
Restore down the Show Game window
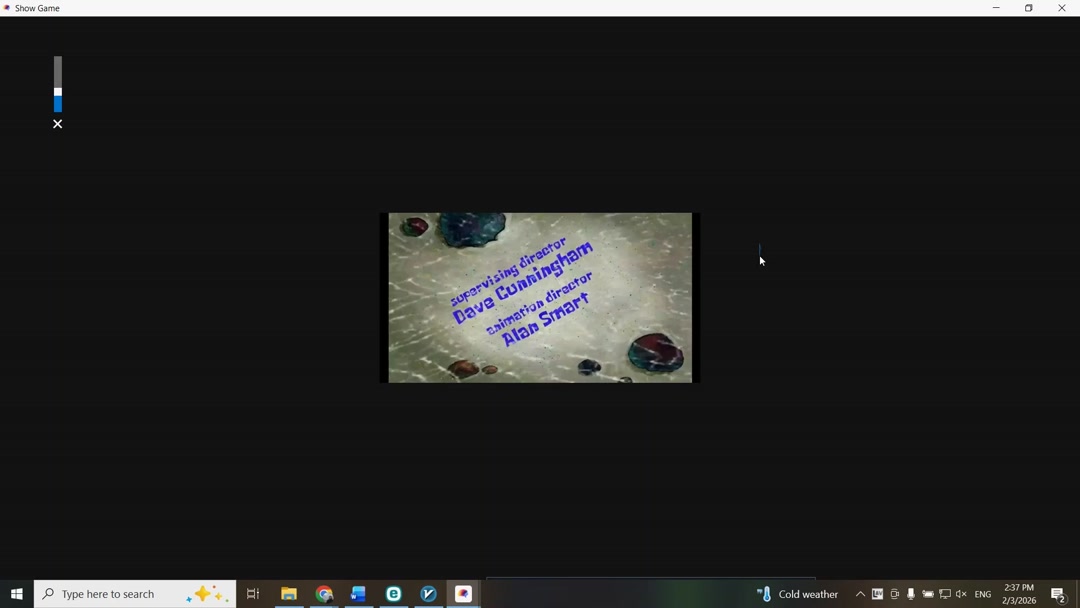coord(1028,8)
